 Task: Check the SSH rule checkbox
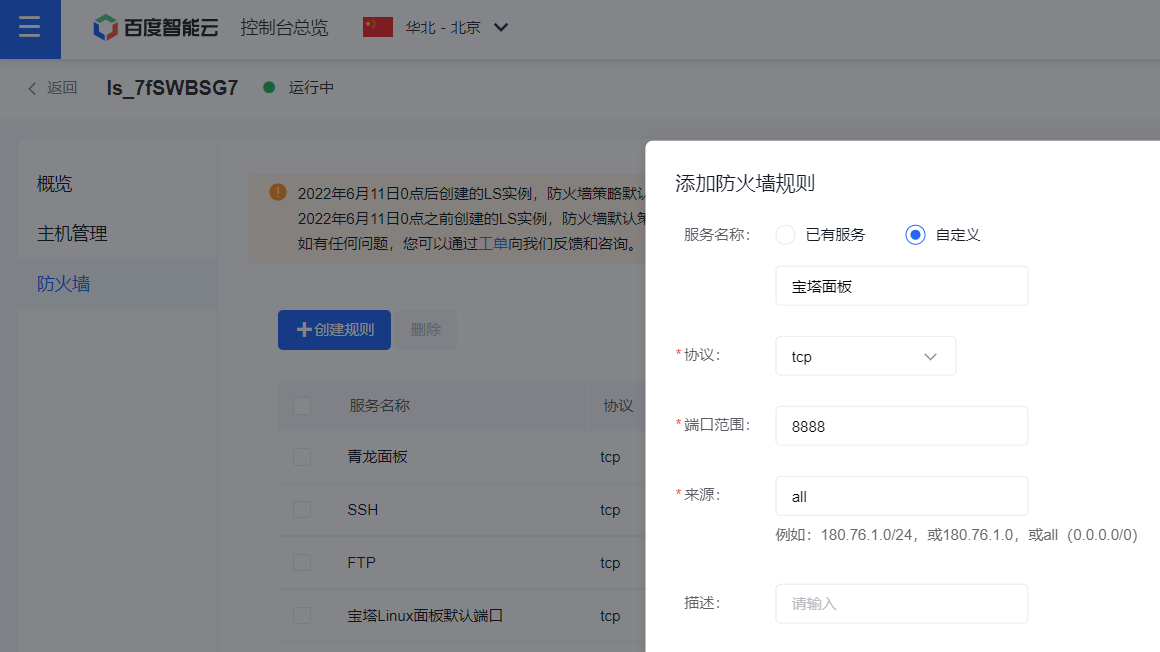tap(302, 510)
